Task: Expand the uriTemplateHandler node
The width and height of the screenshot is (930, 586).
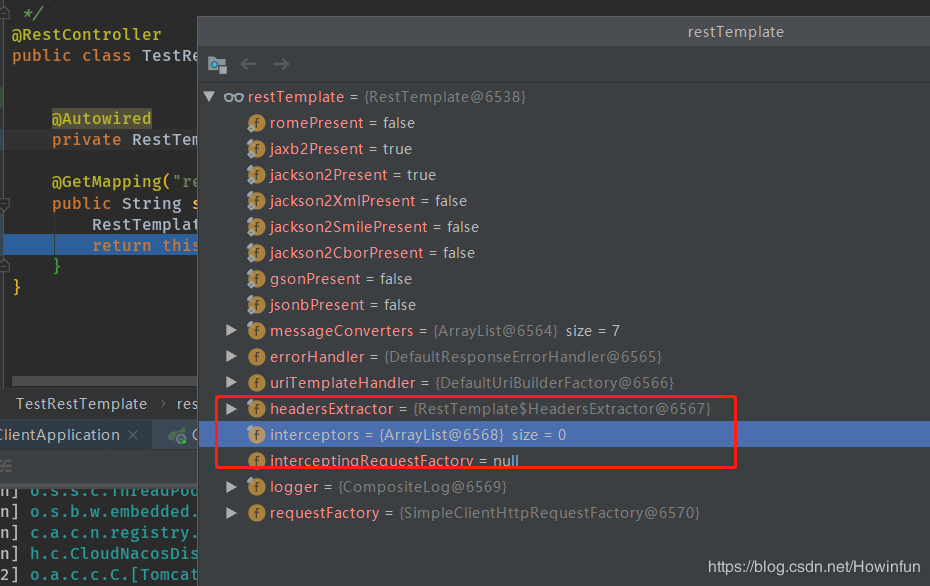Action: [231, 383]
